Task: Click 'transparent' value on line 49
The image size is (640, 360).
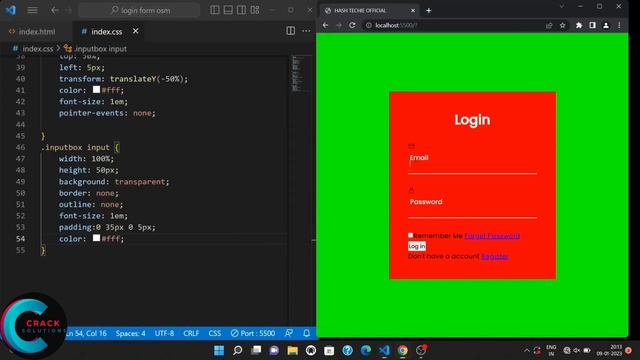Action: coord(140,182)
